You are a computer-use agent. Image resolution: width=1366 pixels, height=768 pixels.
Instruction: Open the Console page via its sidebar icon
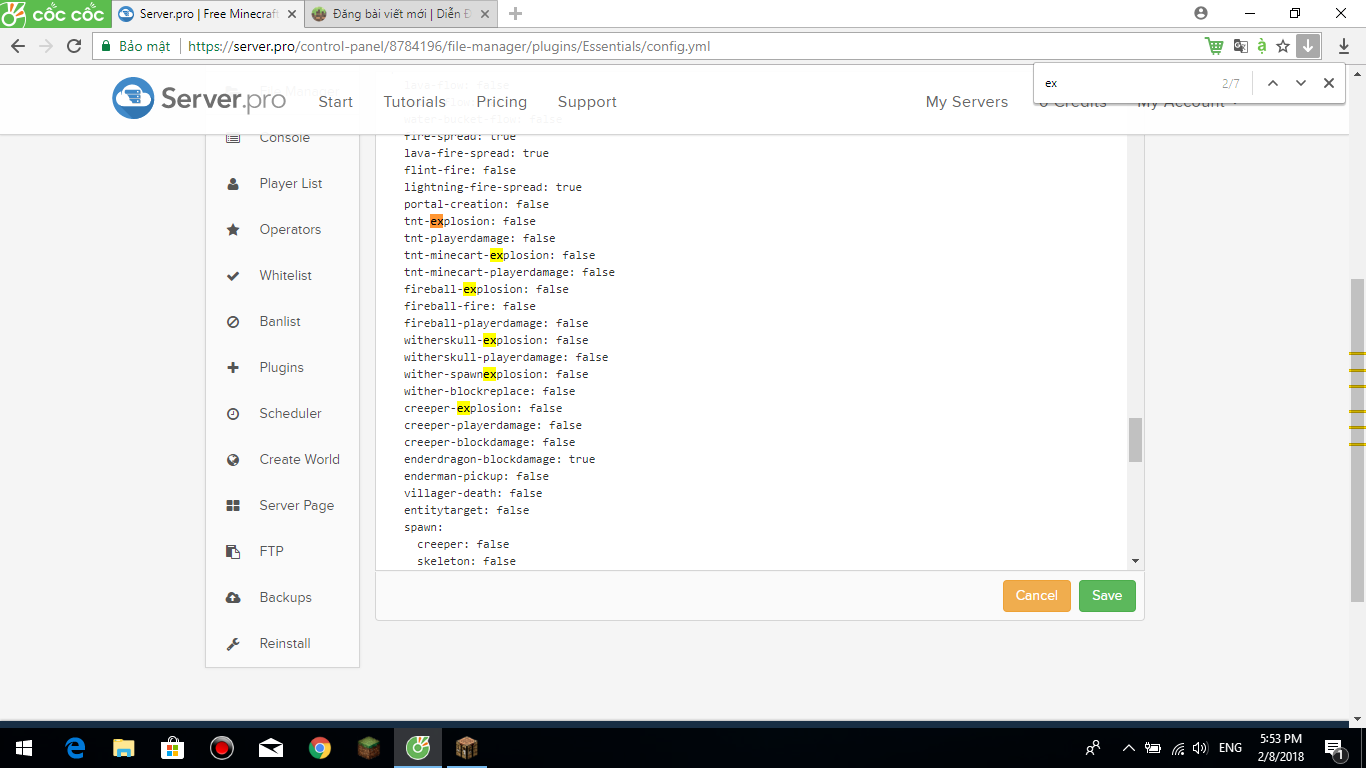(x=233, y=138)
